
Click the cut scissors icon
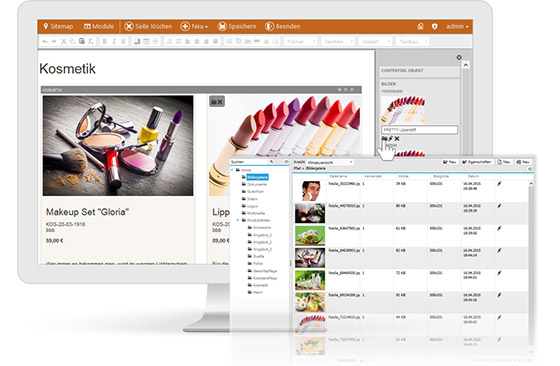tap(63, 41)
